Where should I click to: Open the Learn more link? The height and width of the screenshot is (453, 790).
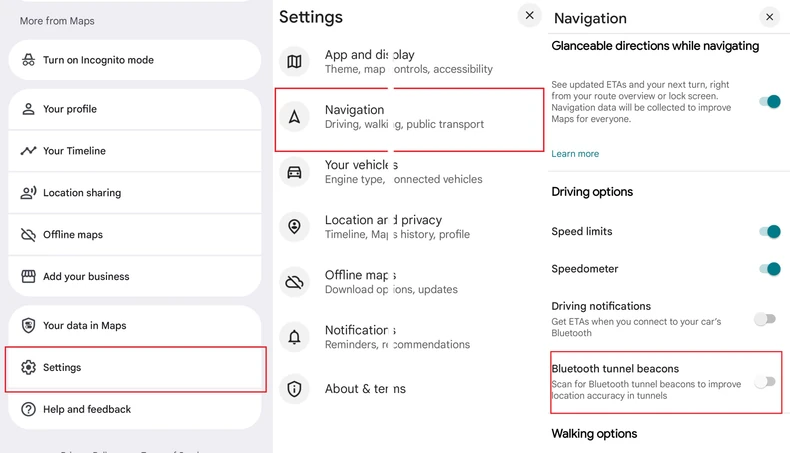[x=575, y=154]
